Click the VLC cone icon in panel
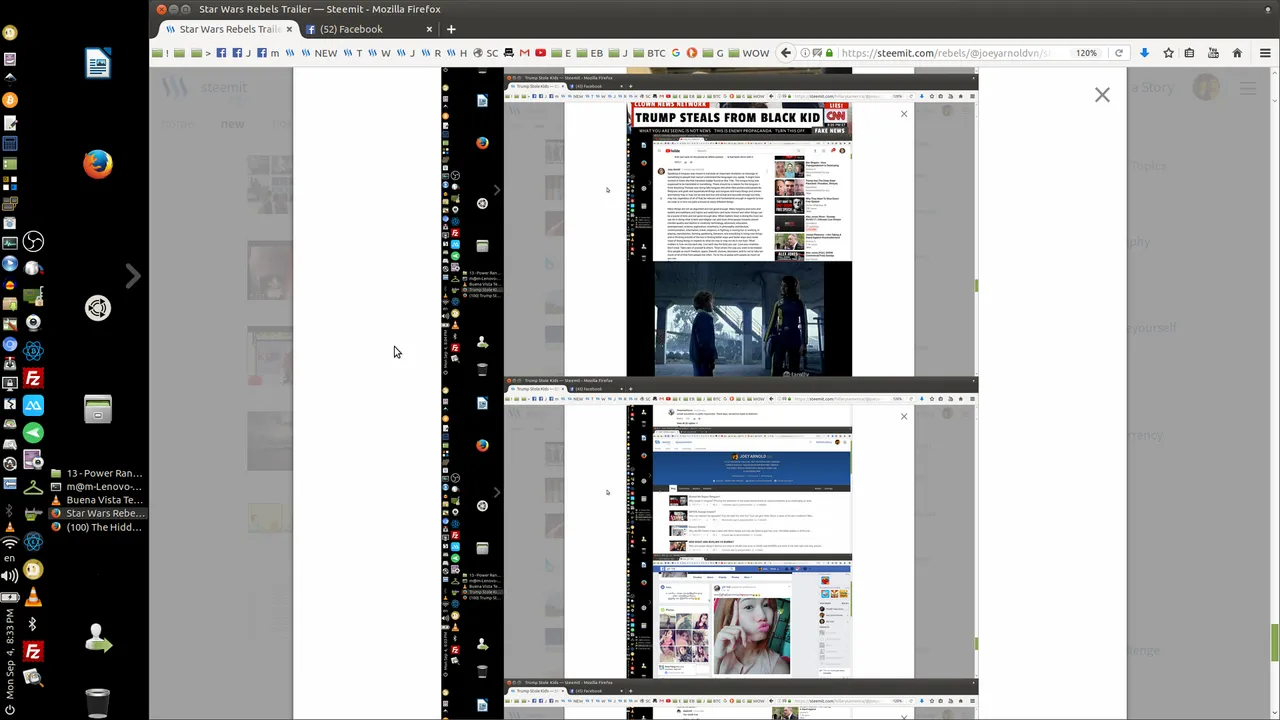Image resolution: width=1280 pixels, height=720 pixels. click(x=33, y=598)
